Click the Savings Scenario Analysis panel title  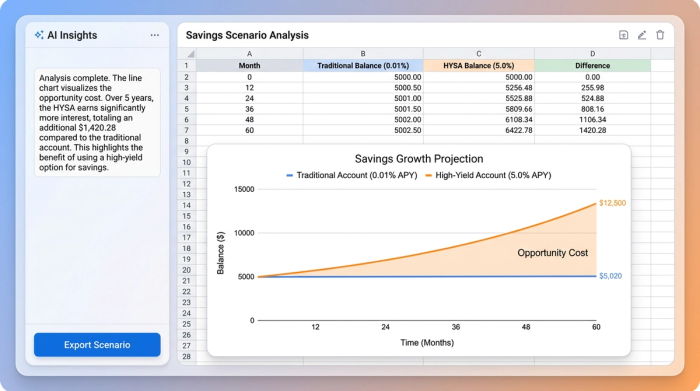[247, 35]
